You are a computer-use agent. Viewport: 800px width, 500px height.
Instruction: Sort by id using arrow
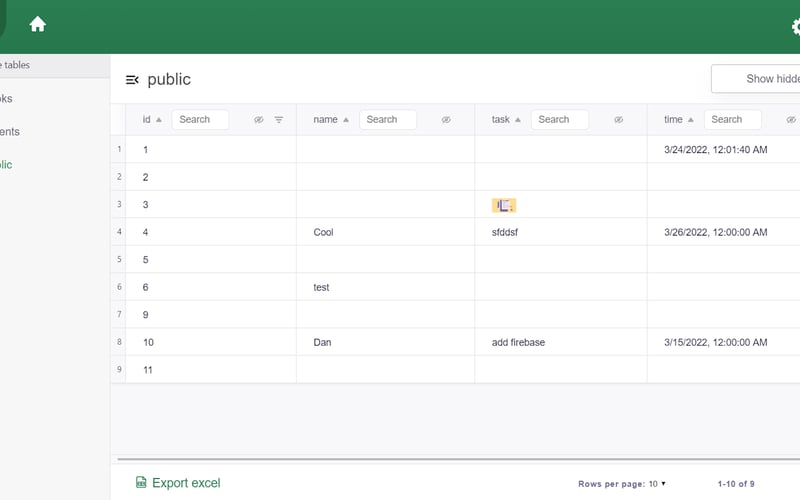pyautogui.click(x=159, y=120)
